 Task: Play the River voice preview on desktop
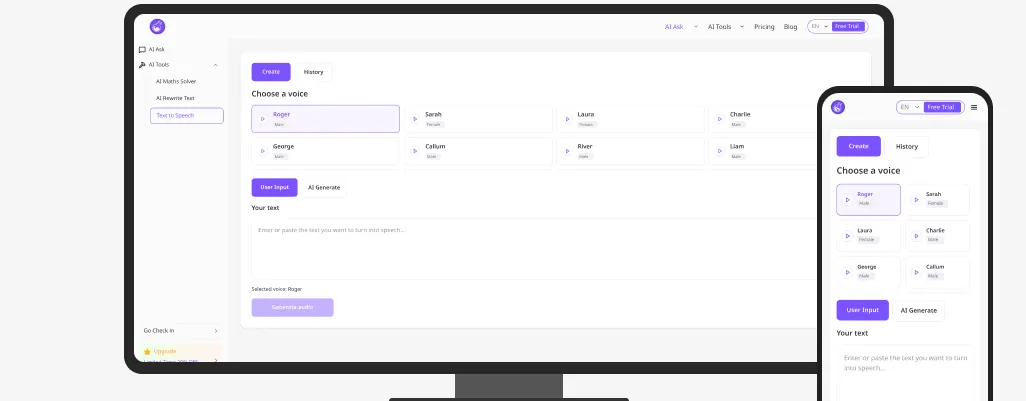567,151
